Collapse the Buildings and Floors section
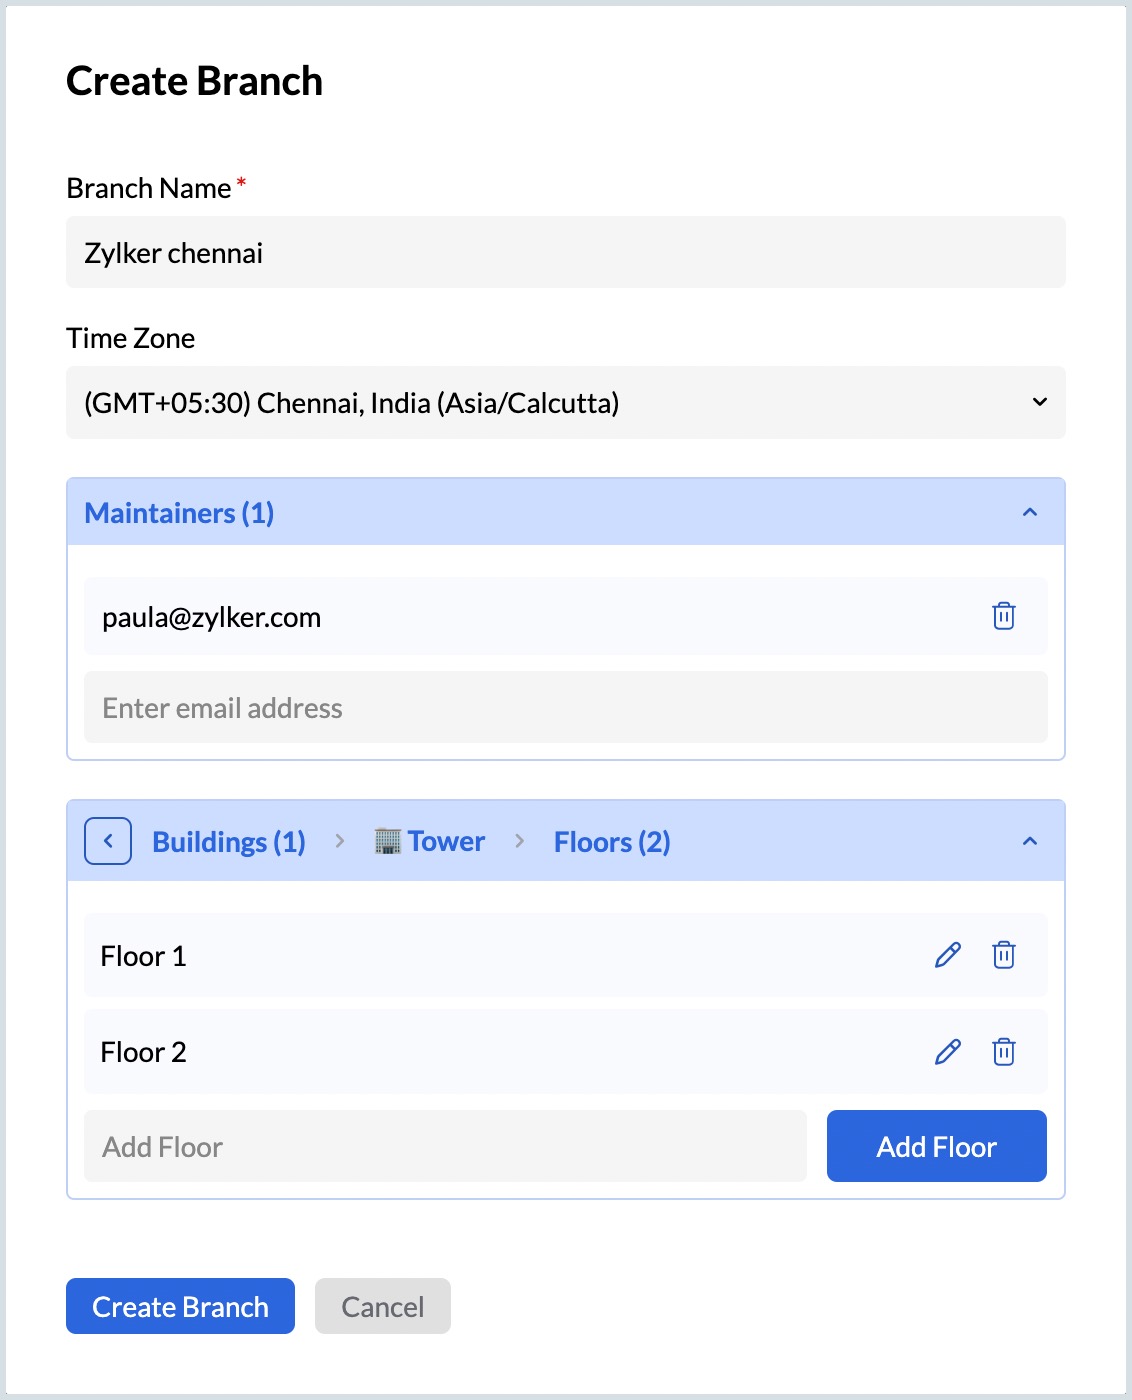The height and width of the screenshot is (1400, 1132). tap(1030, 841)
